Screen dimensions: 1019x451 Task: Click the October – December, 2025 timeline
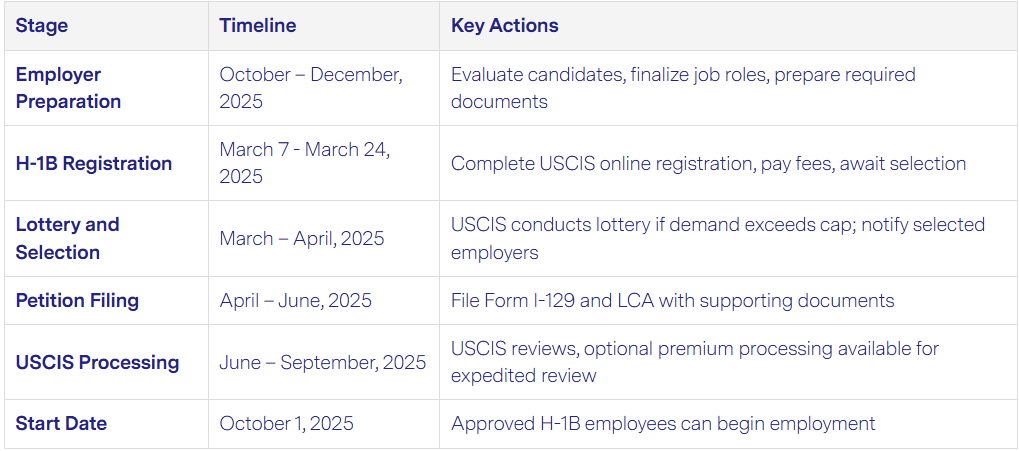311,88
